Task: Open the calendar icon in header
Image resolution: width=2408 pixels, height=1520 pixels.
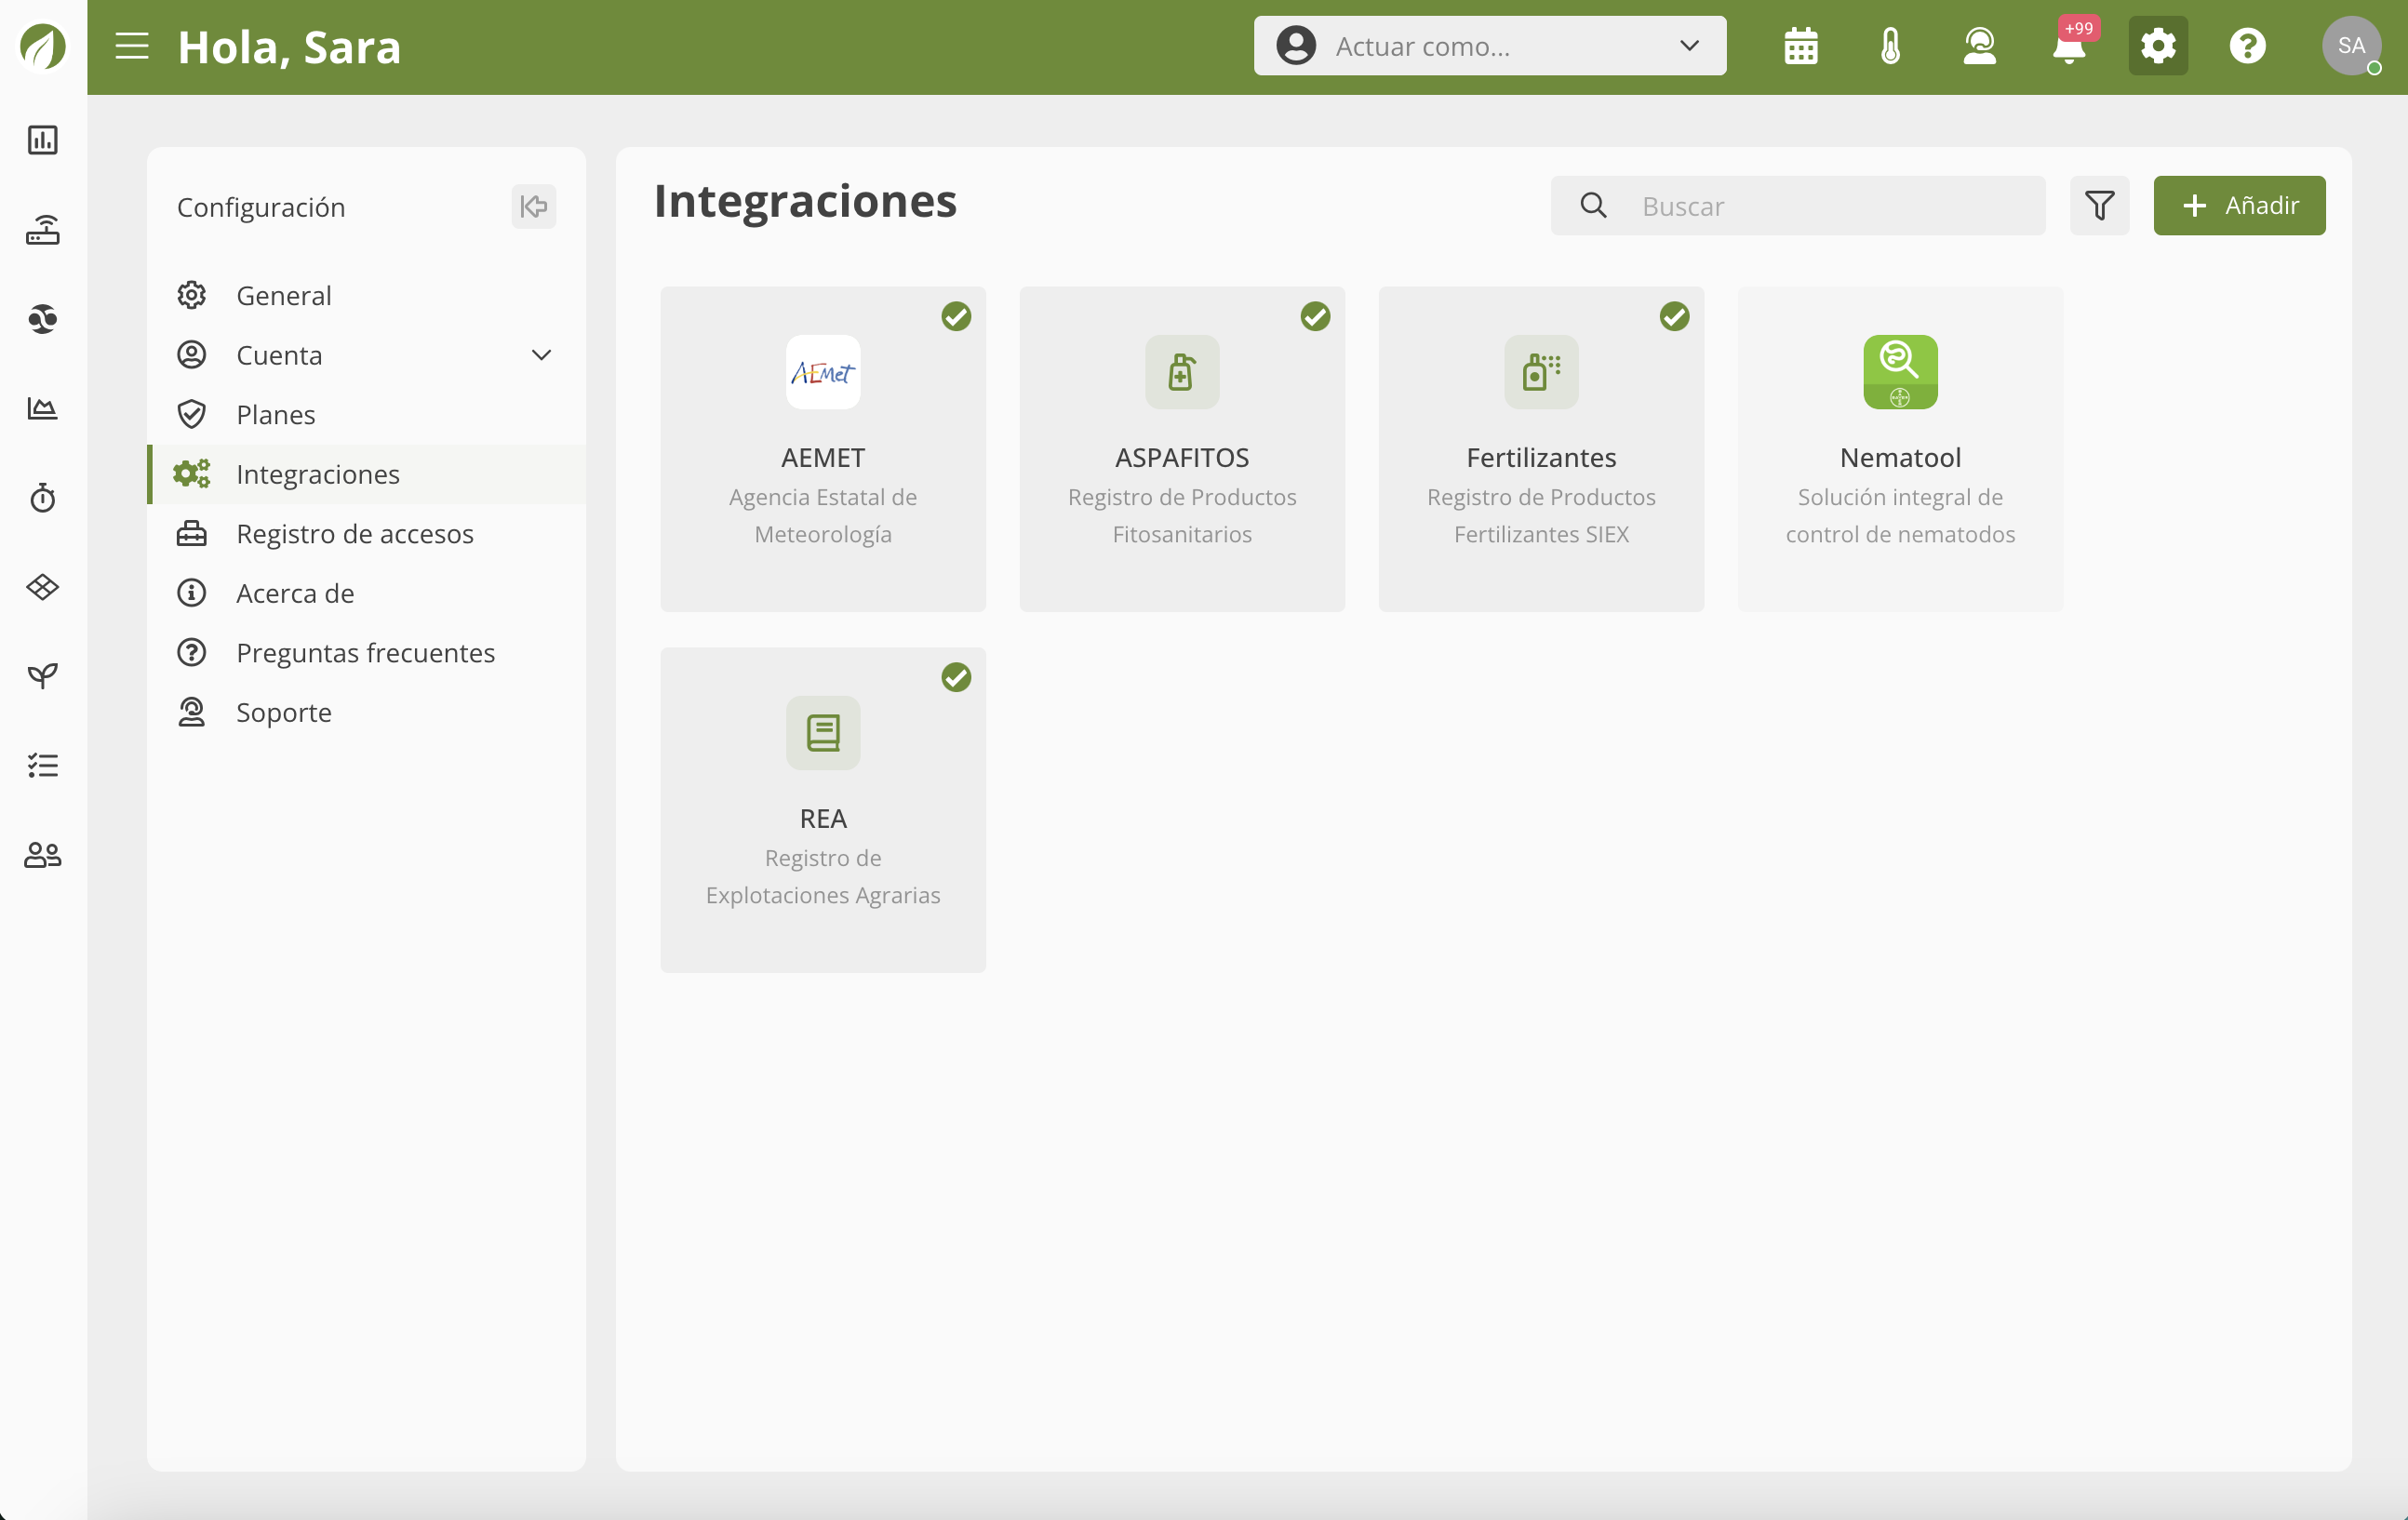Action: click(x=1800, y=46)
